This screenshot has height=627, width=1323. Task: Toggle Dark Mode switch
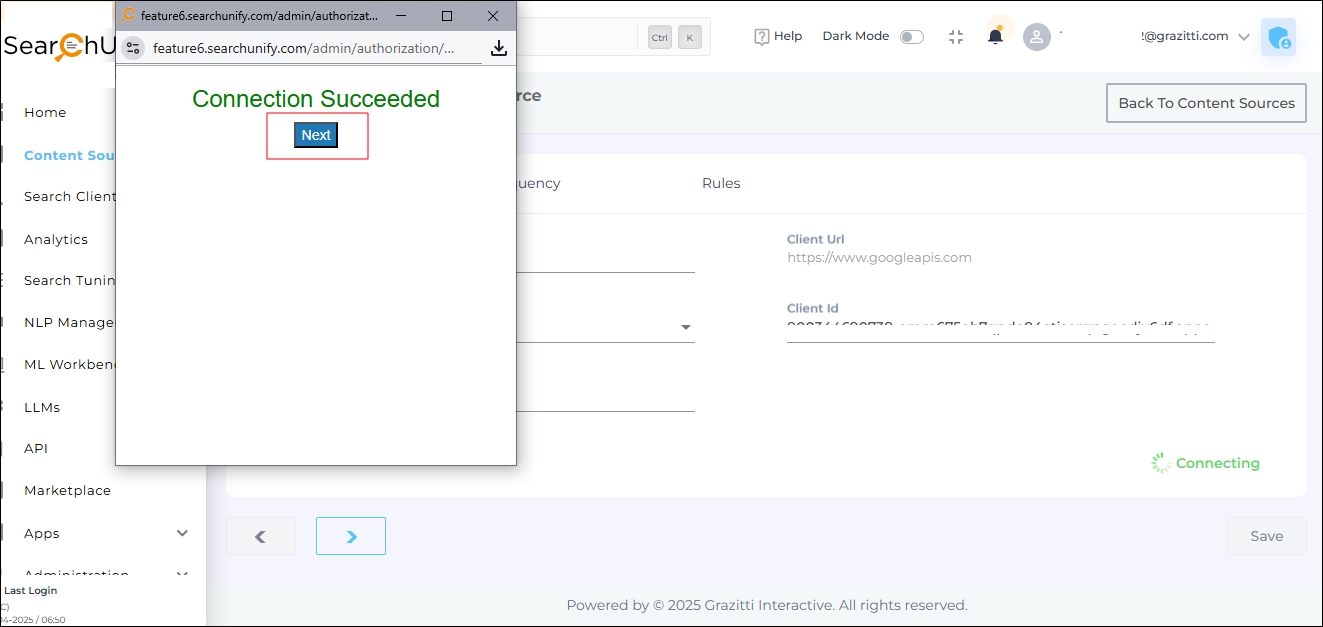pyautogui.click(x=911, y=37)
